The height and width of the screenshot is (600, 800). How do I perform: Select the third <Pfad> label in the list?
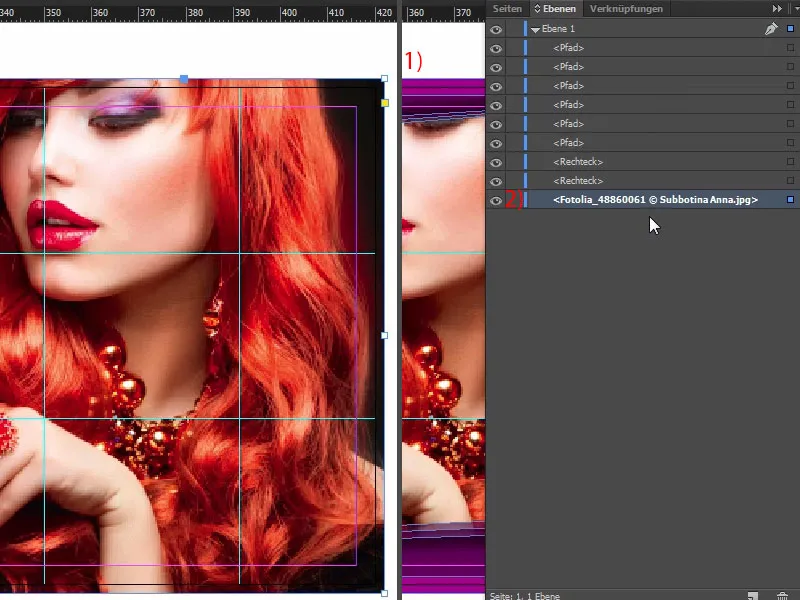pos(568,85)
